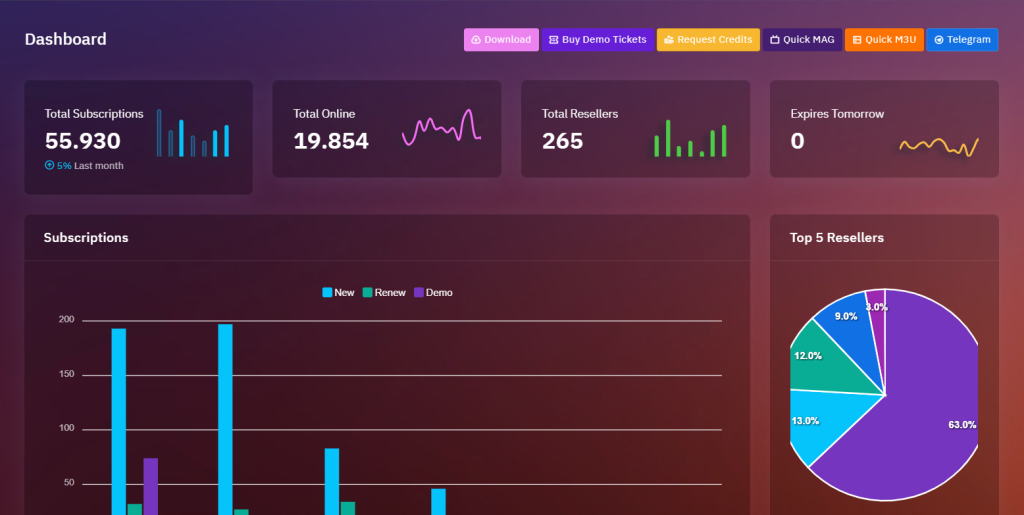The height and width of the screenshot is (515, 1024).
Task: Click the download icon in the Download button
Action: (x=476, y=40)
